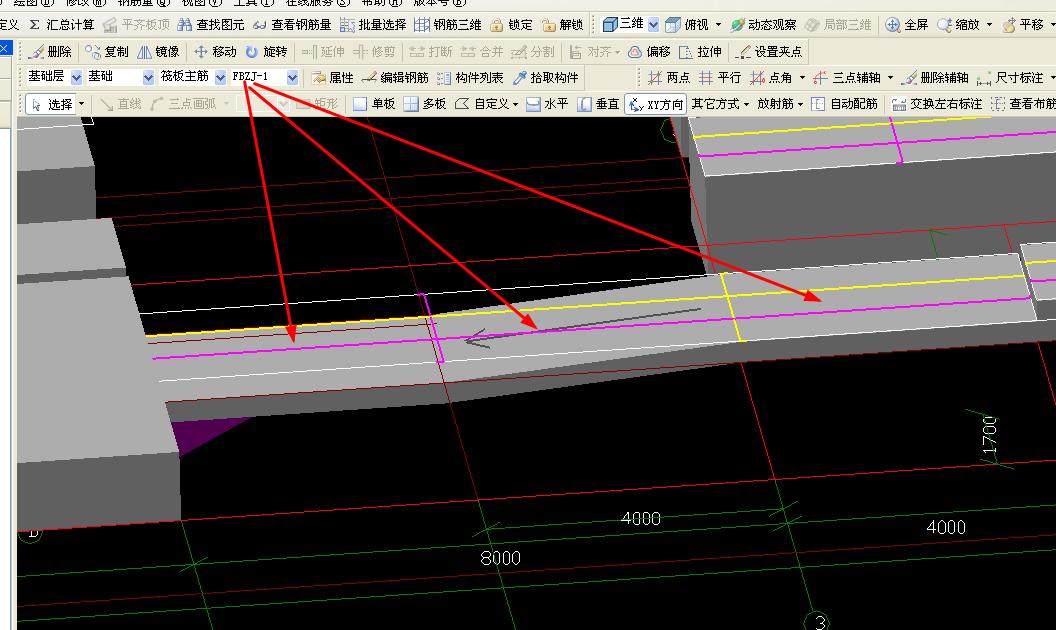The height and width of the screenshot is (630, 1056).
Task: Toggle XY方向 rebar placement mode
Action: click(655, 104)
